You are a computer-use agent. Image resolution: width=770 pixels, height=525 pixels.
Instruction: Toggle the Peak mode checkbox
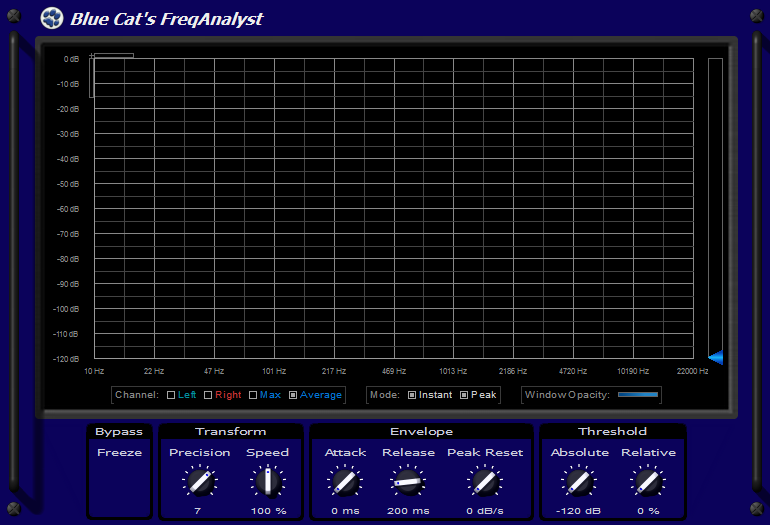(464, 395)
